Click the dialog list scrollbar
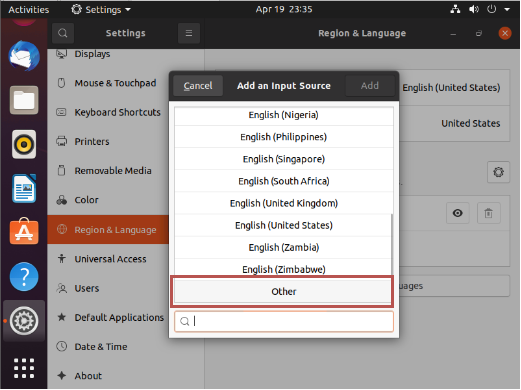The width and height of the screenshot is (521, 390). point(392,244)
